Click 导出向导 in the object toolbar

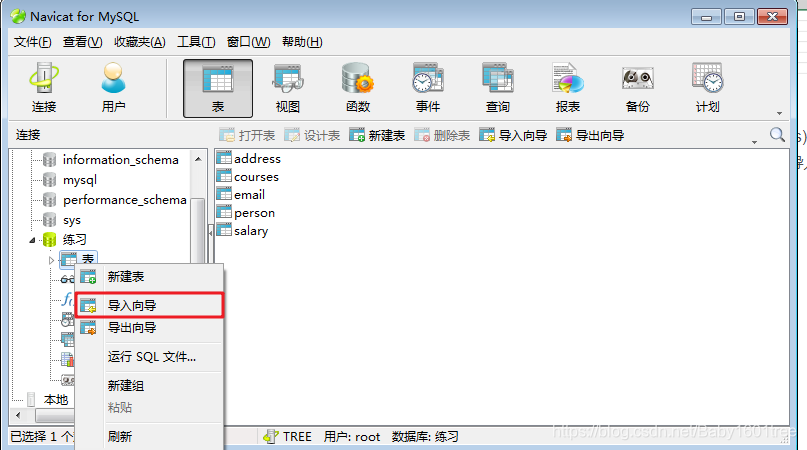590,135
